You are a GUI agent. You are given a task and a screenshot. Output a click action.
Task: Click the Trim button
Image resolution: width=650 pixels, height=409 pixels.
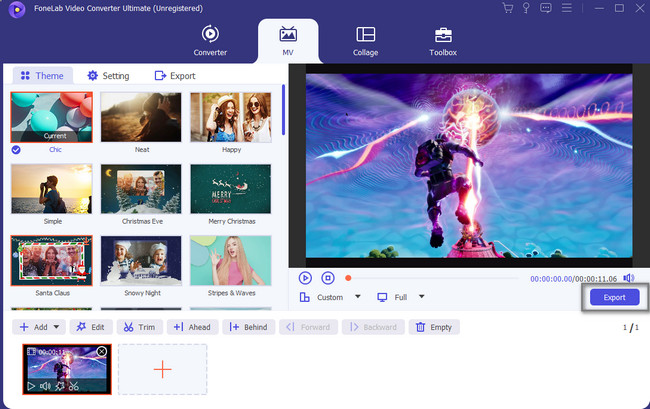(x=140, y=327)
